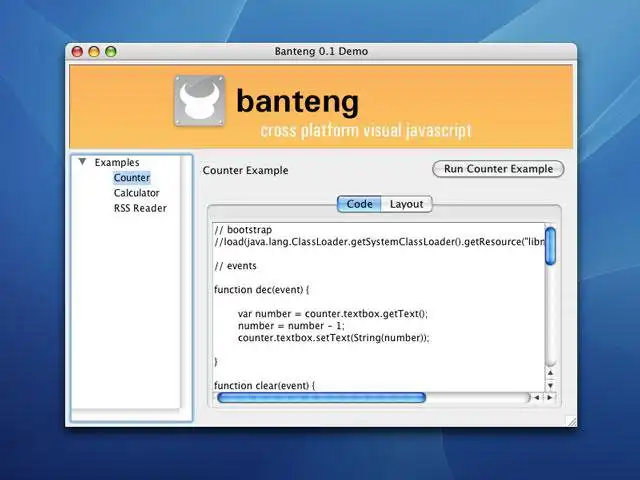Click the "var number = counter.textbox.getText();" line
640x480 pixels.
[333, 314]
